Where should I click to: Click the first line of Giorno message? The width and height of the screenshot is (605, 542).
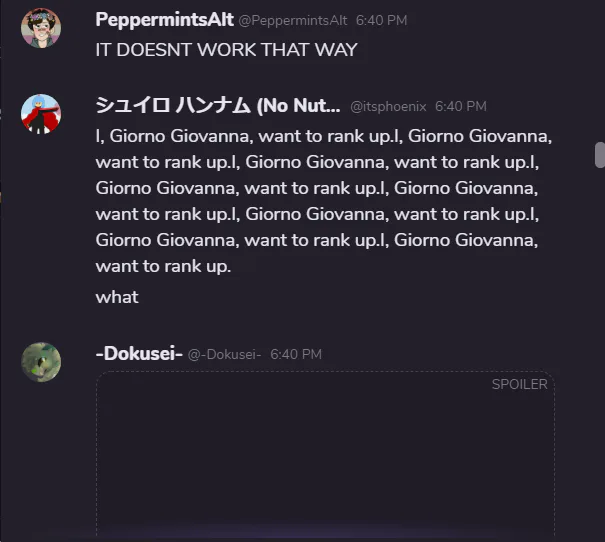(x=324, y=136)
